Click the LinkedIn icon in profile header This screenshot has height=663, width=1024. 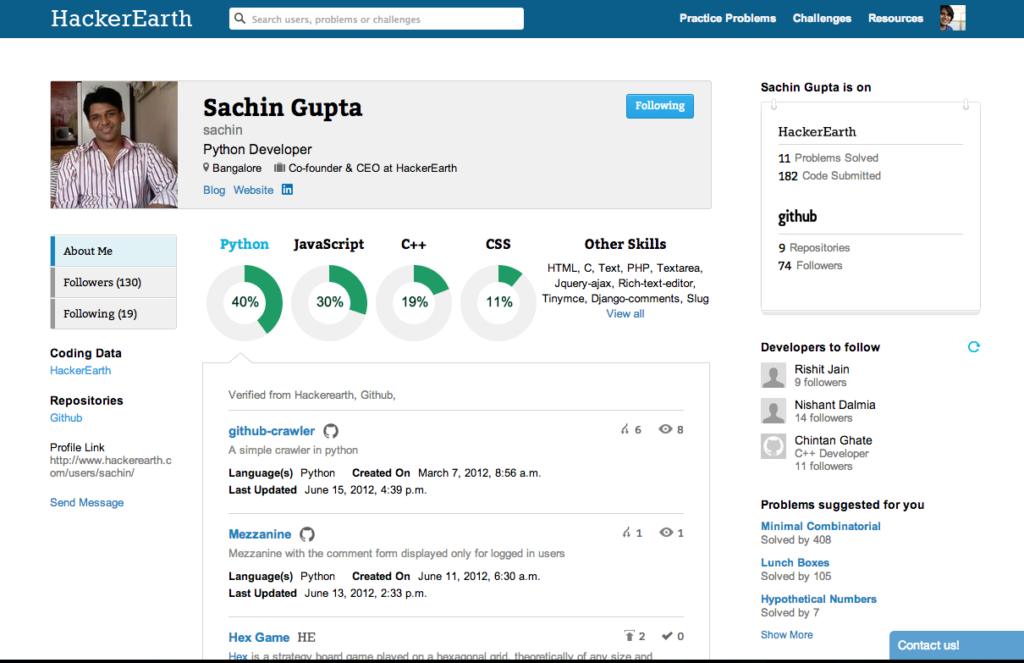coord(287,190)
